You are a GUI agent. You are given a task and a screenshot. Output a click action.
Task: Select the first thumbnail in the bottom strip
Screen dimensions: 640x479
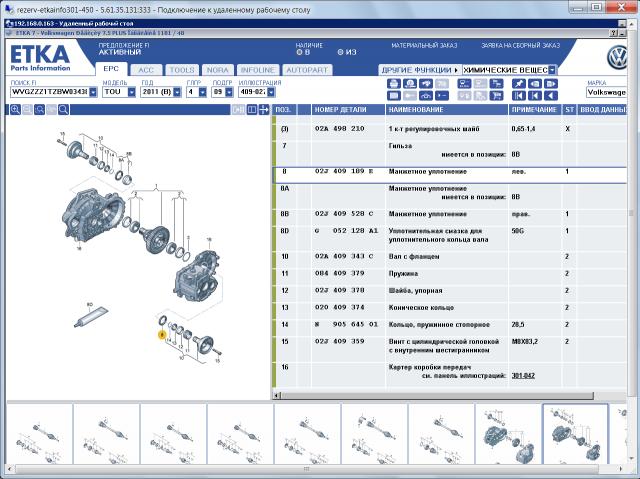[x=40, y=434]
